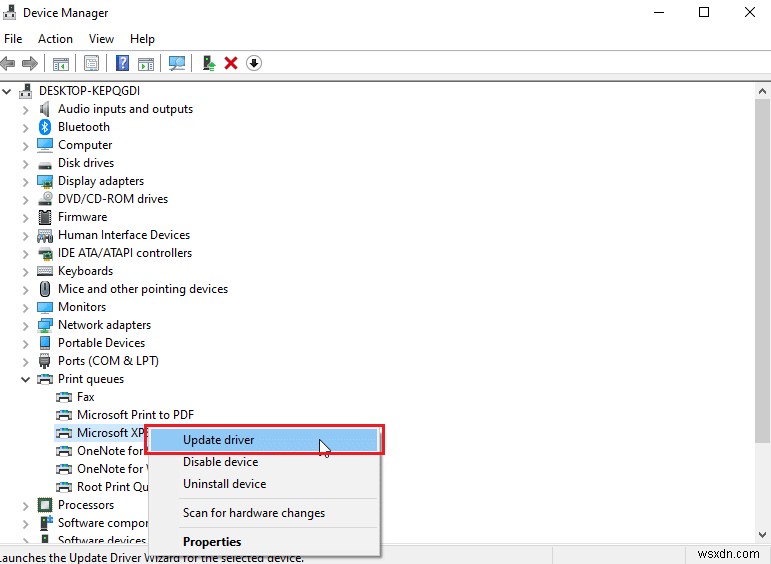
Task: Click the Bluetooth category icon
Action: click(x=45, y=127)
